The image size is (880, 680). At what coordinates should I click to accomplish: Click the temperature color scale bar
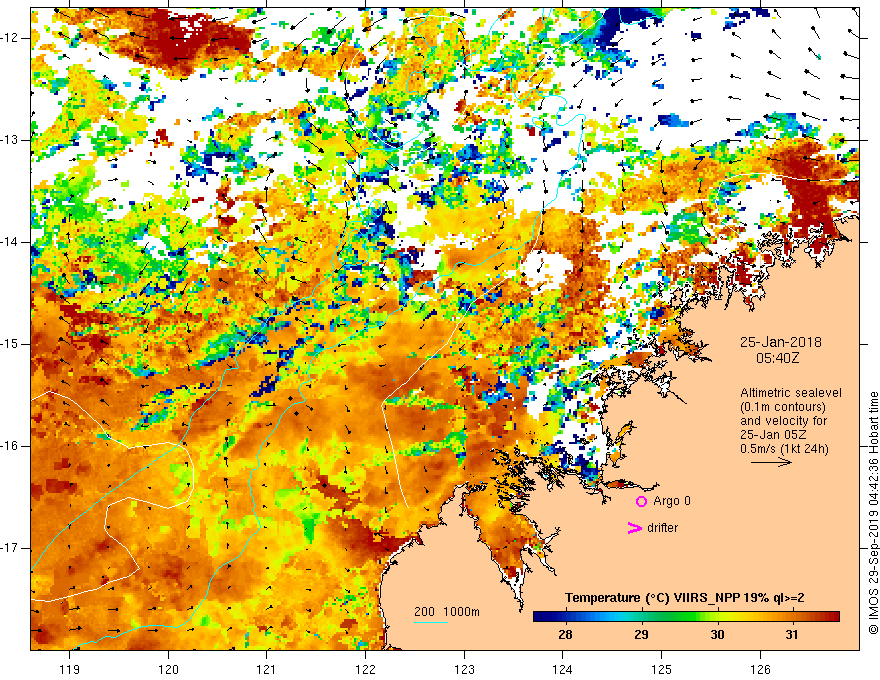pyautogui.click(x=686, y=617)
